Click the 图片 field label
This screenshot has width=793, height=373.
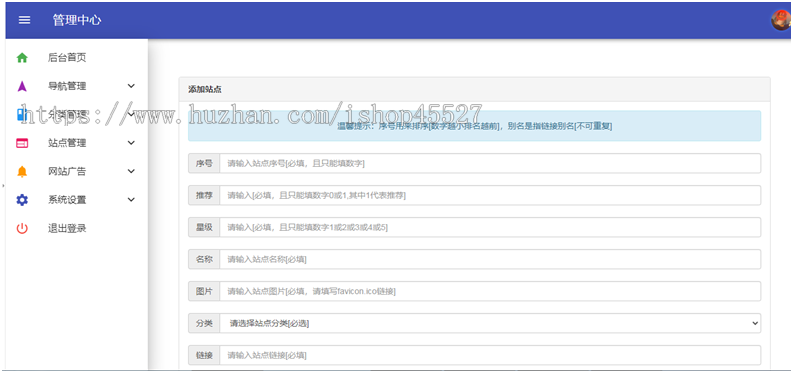[204, 291]
